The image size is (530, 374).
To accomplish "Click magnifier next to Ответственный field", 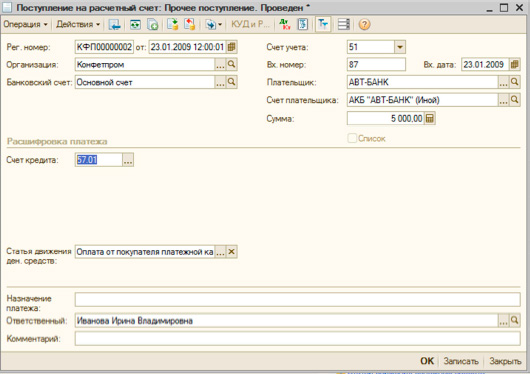I will tap(514, 320).
